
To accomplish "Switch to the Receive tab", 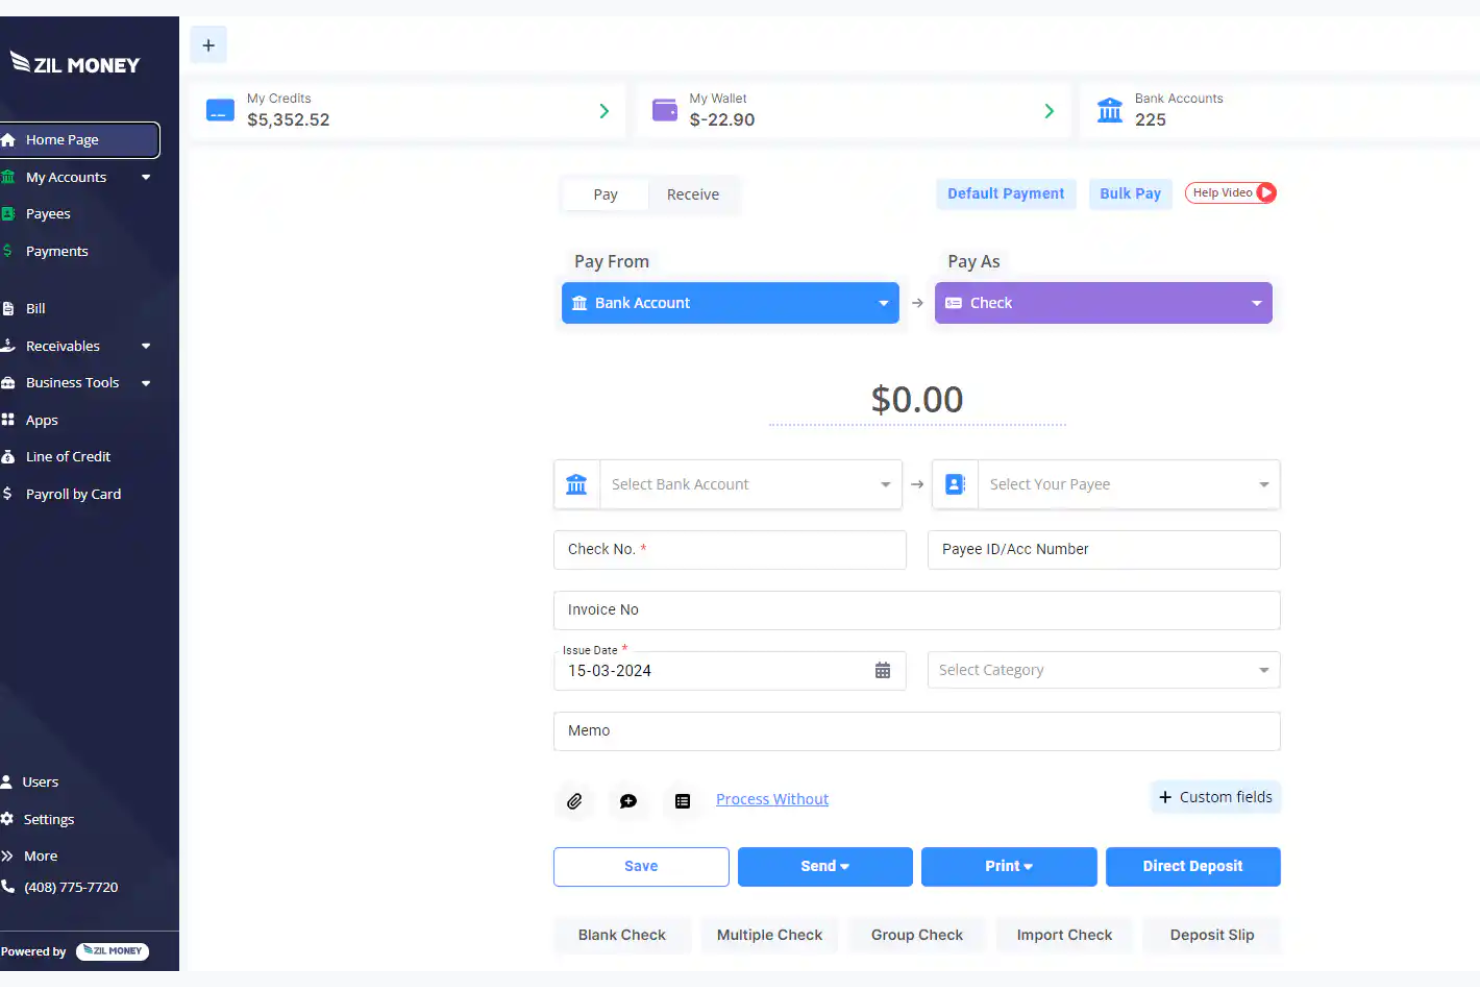I will (693, 195).
